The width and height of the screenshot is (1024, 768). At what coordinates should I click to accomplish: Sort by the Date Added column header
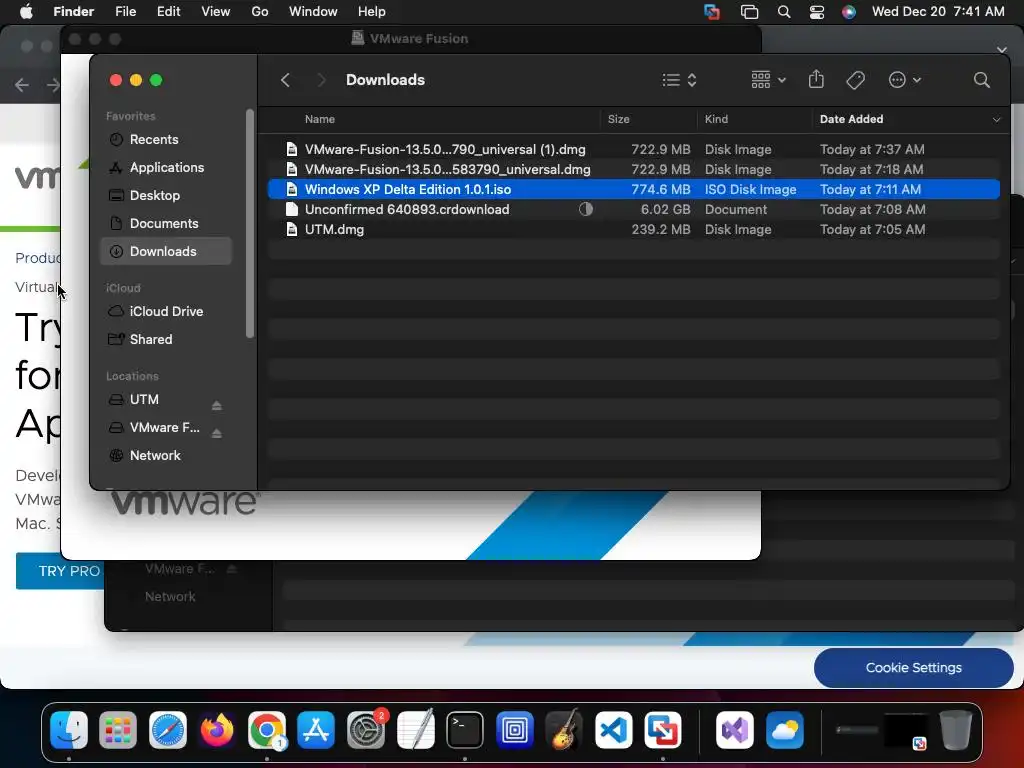pyautogui.click(x=852, y=119)
